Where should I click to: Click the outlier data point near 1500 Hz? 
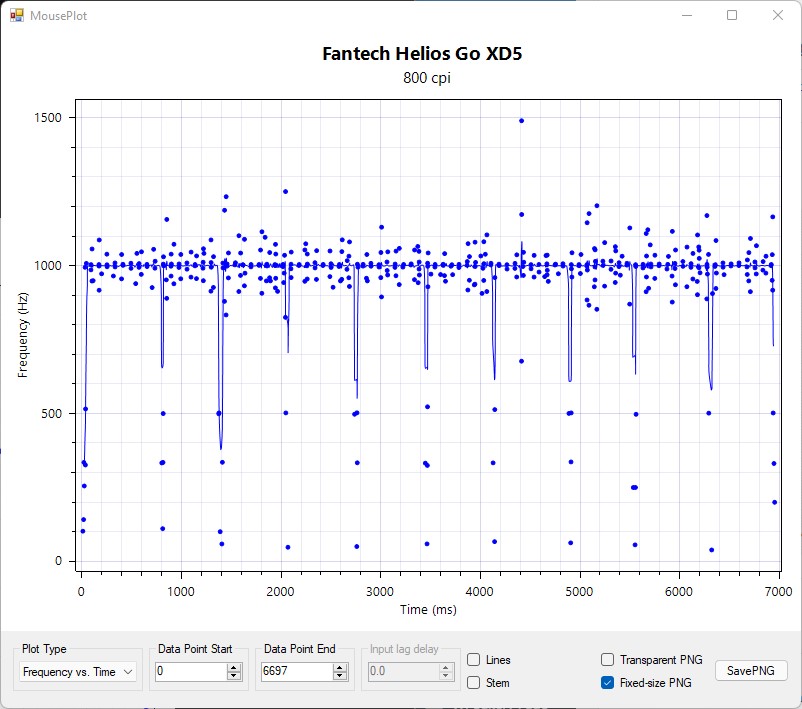pos(521,121)
